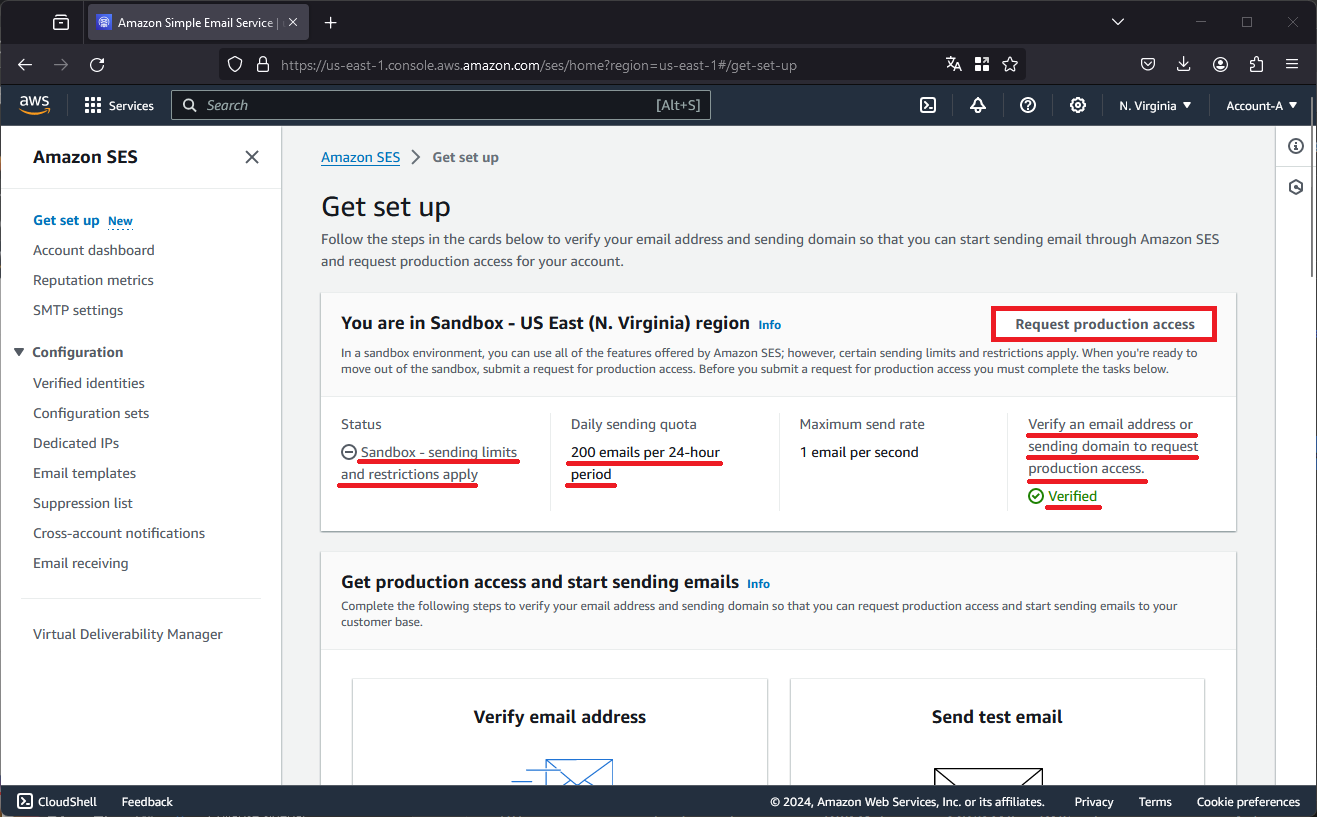Click the browser back arrow
The width and height of the screenshot is (1317, 817).
(x=25, y=64)
